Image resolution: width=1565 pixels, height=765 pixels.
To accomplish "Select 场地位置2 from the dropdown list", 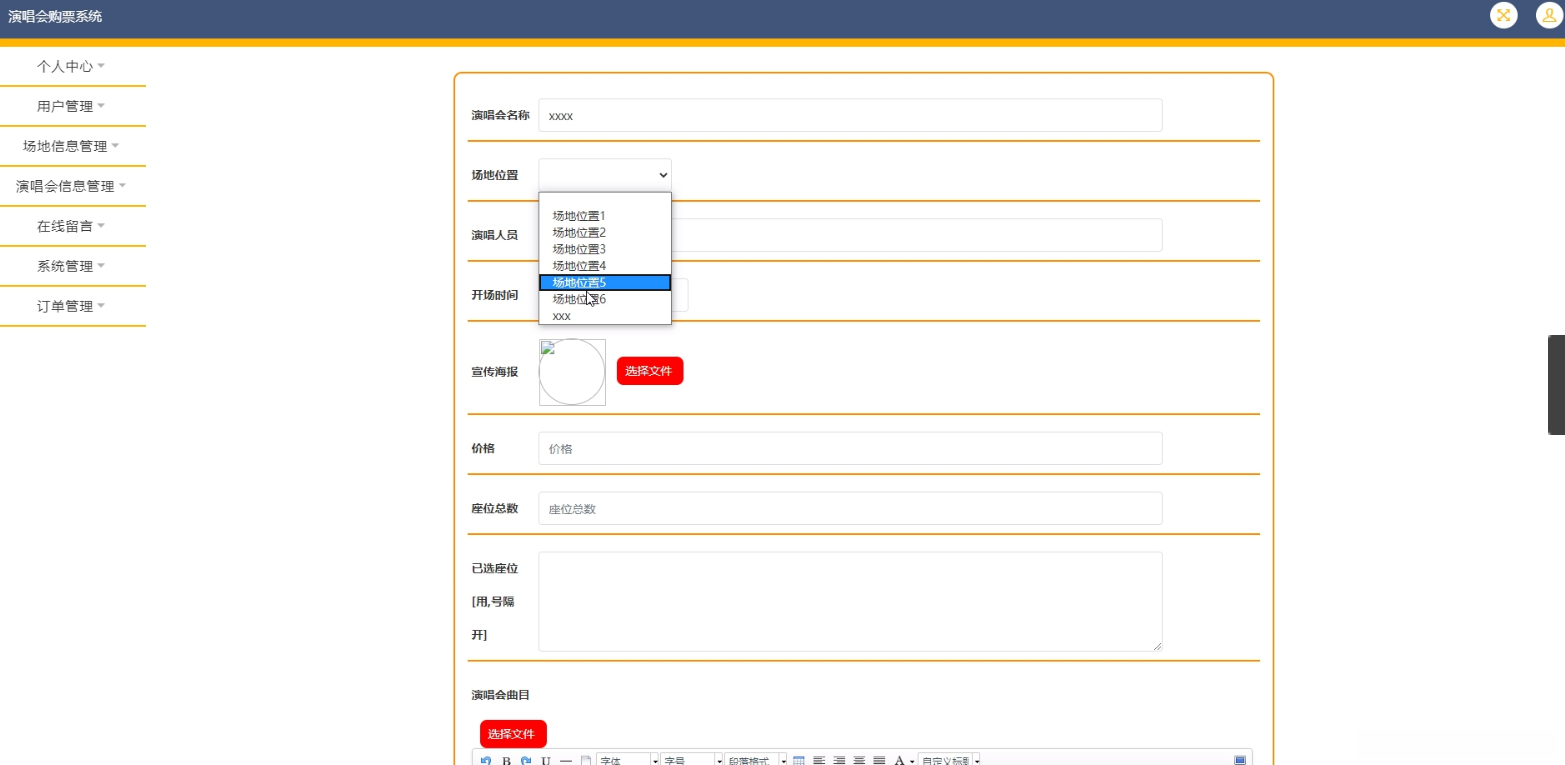I will point(605,232).
